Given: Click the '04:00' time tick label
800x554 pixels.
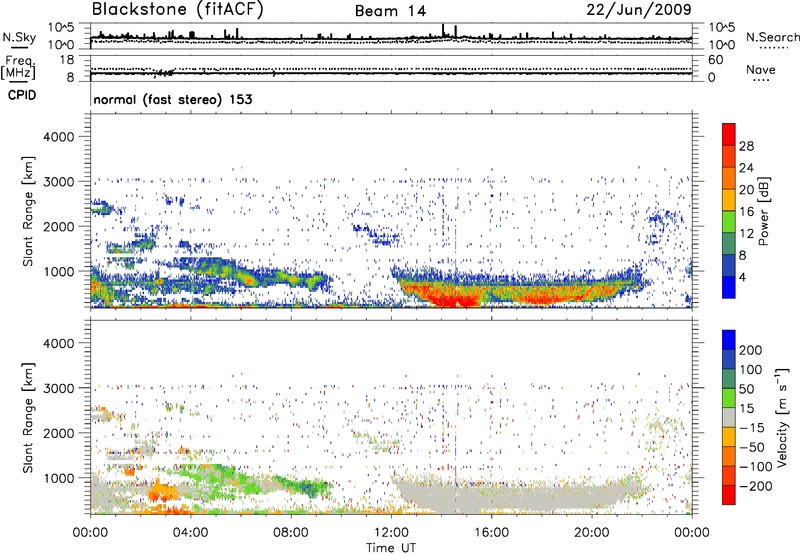Looking at the screenshot, I should point(190,533).
